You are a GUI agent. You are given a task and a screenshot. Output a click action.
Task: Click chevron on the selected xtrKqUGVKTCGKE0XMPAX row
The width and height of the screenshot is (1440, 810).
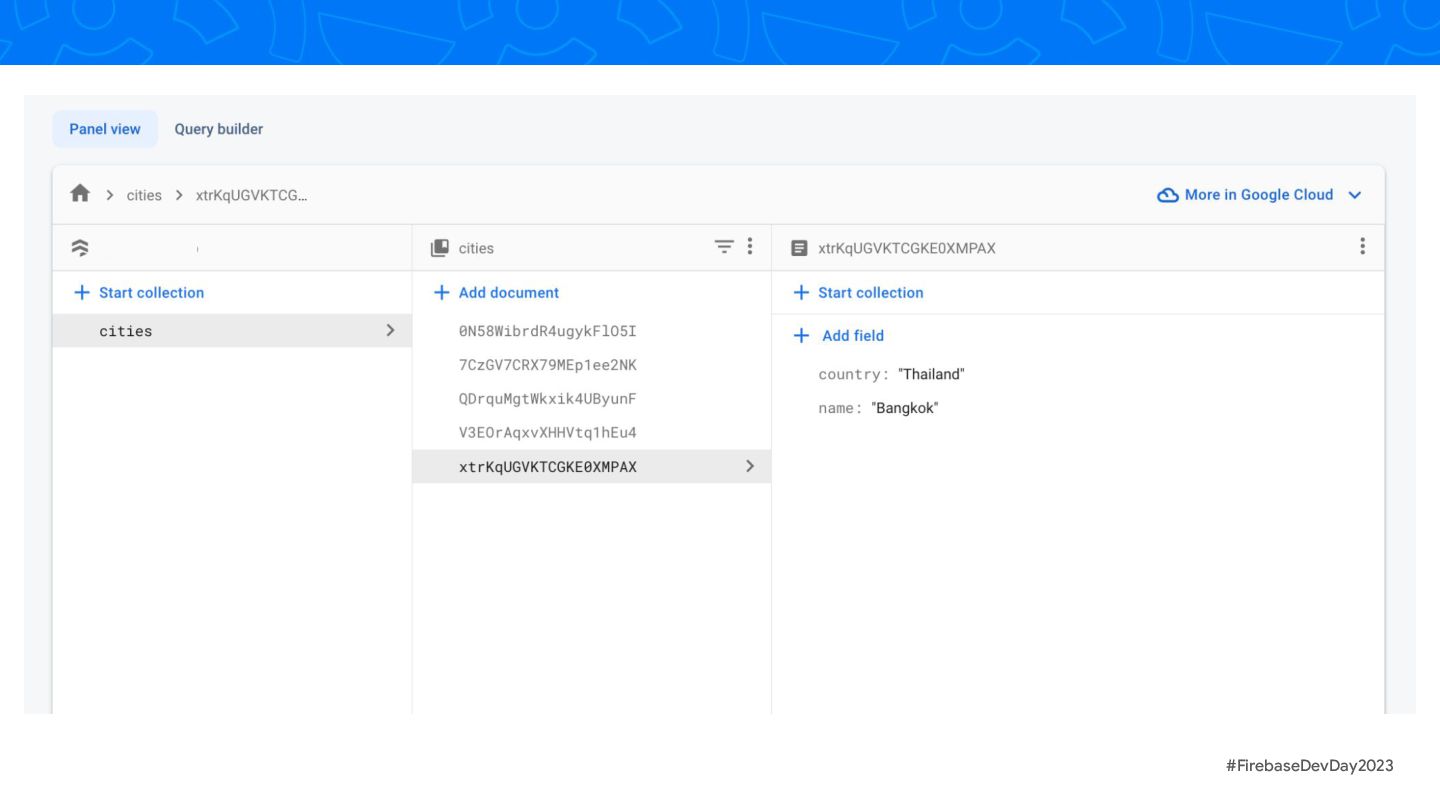coord(750,466)
